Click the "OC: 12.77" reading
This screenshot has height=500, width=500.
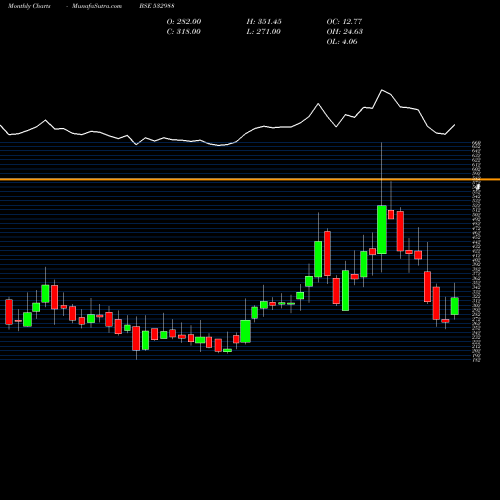pyautogui.click(x=344, y=21)
